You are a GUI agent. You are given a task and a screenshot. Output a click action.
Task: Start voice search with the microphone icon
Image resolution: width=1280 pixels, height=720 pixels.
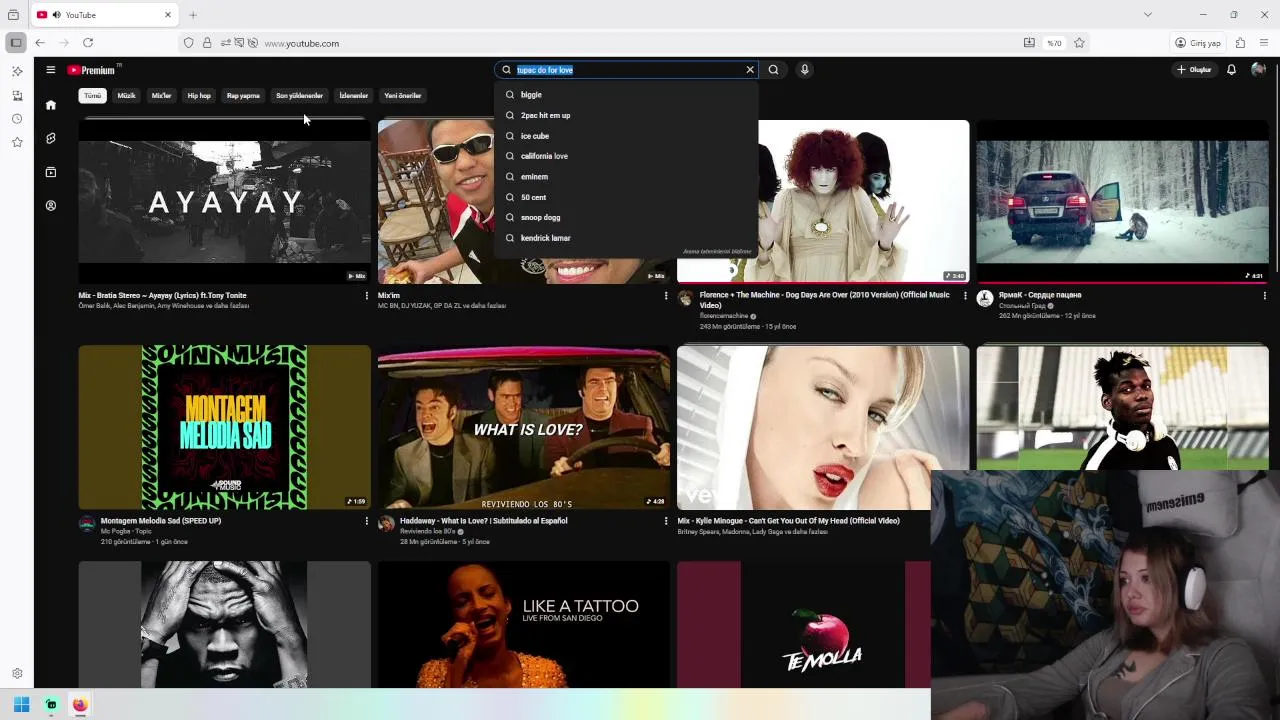[804, 70]
